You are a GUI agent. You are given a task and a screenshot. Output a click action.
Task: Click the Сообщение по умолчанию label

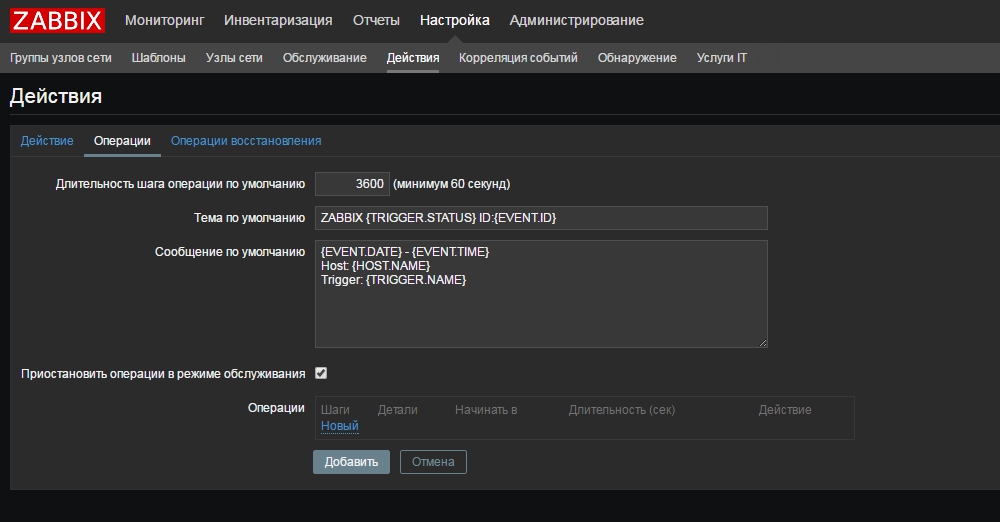click(230, 252)
